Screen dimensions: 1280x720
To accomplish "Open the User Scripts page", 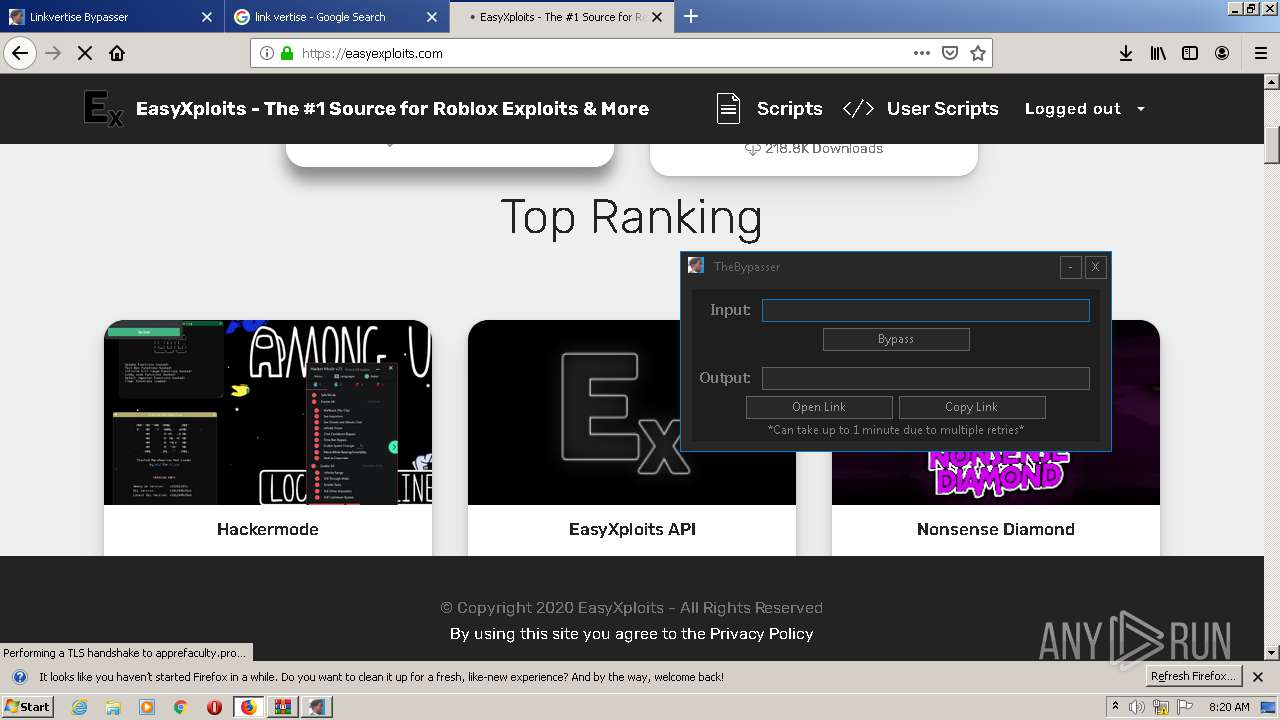I will pyautogui.click(x=942, y=109).
